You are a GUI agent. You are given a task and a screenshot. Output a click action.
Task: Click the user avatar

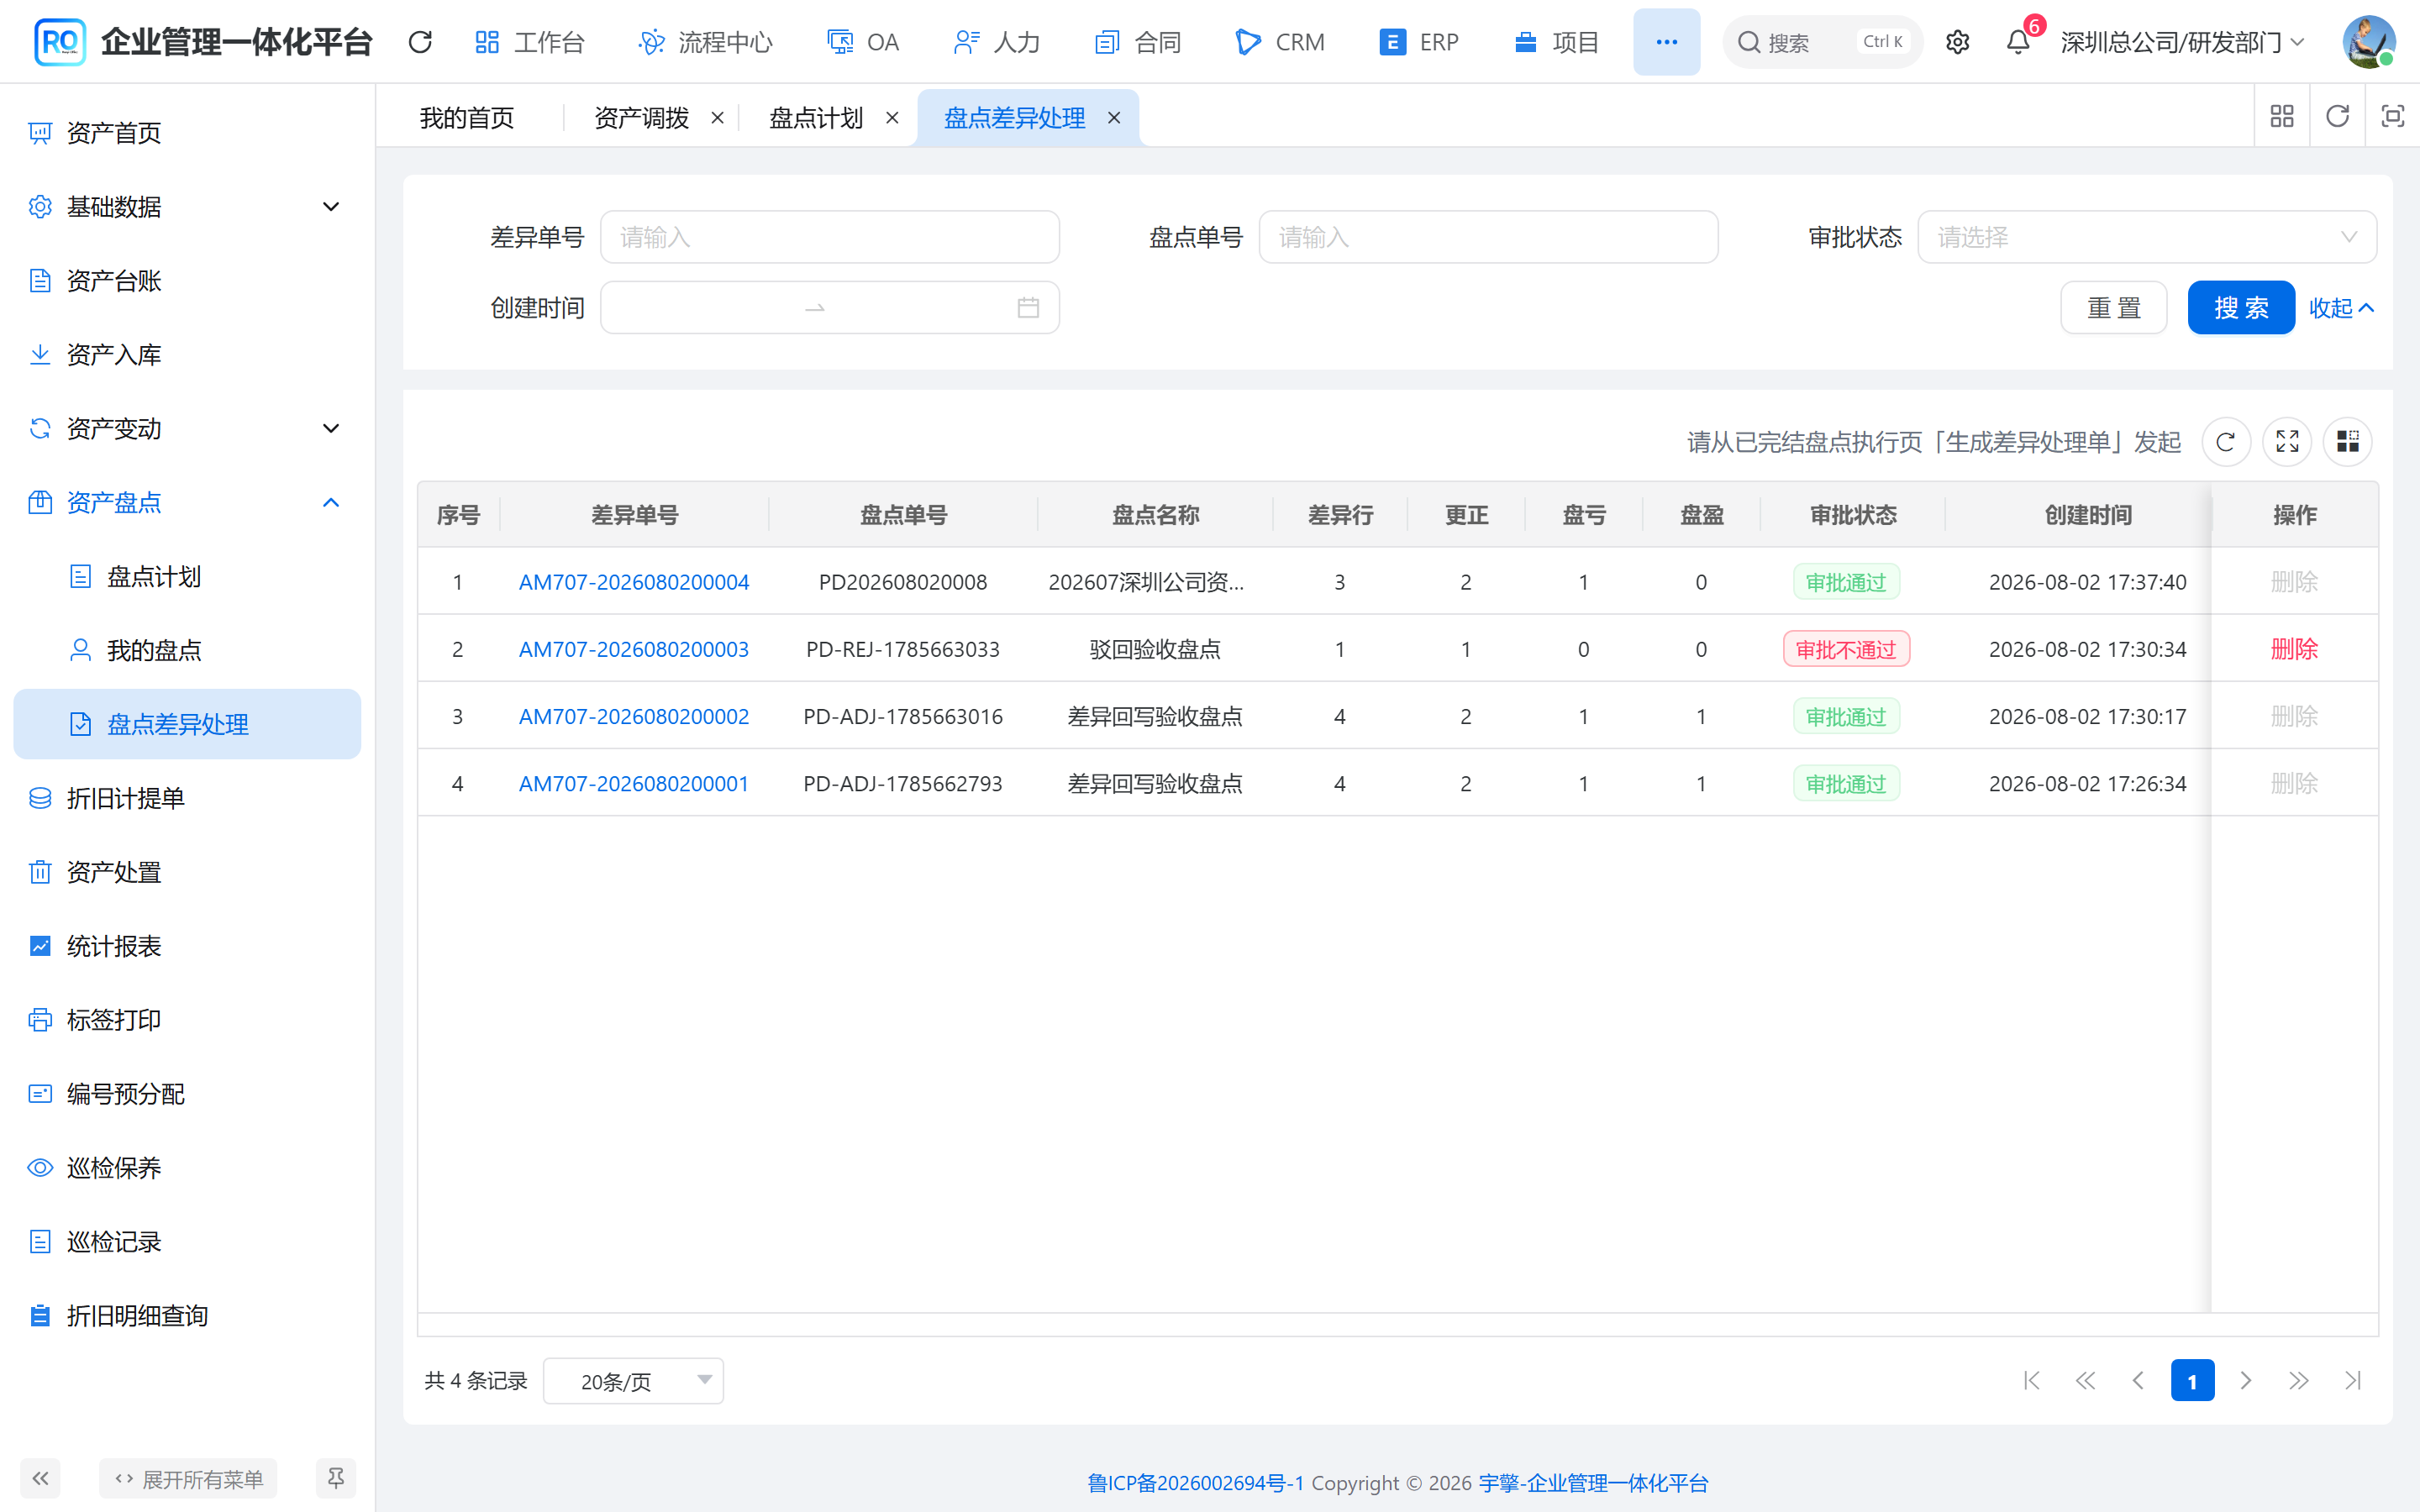pos(2368,42)
